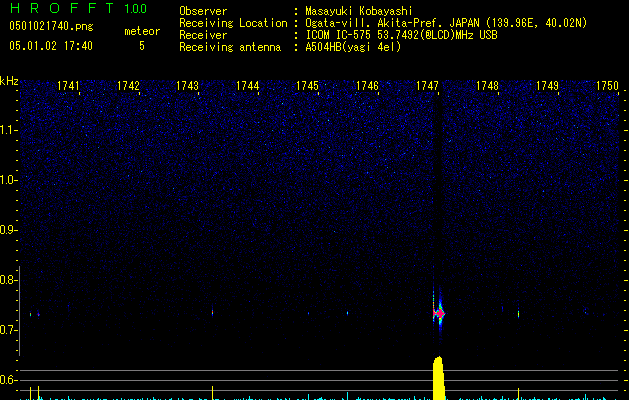Click the kHz axis unit label
This screenshot has height=400, width=629.
coord(9,81)
